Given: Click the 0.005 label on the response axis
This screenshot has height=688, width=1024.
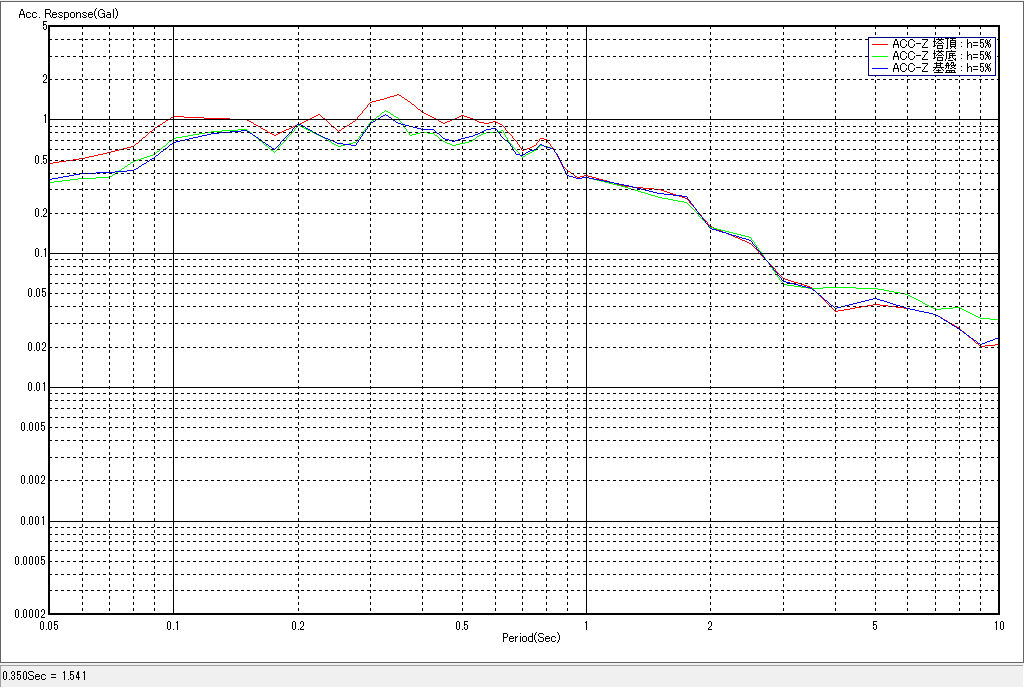Looking at the screenshot, I should (x=33, y=427).
